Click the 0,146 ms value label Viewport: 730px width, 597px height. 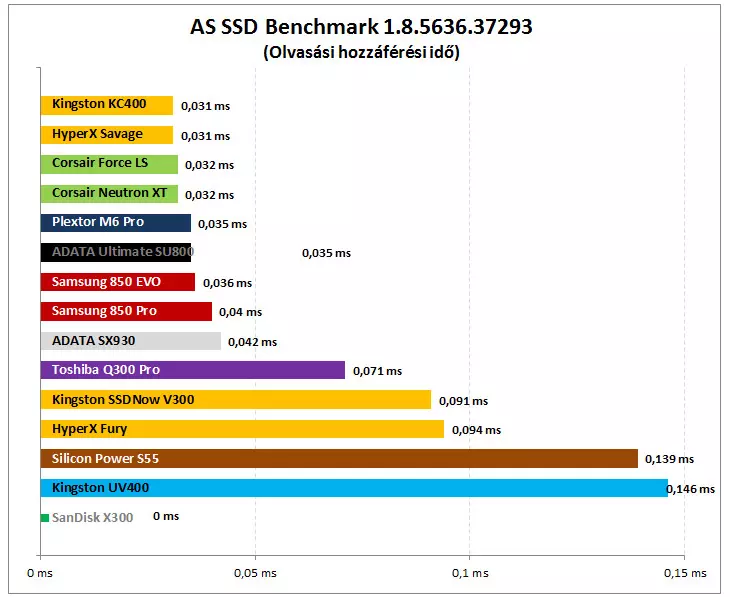(691, 489)
